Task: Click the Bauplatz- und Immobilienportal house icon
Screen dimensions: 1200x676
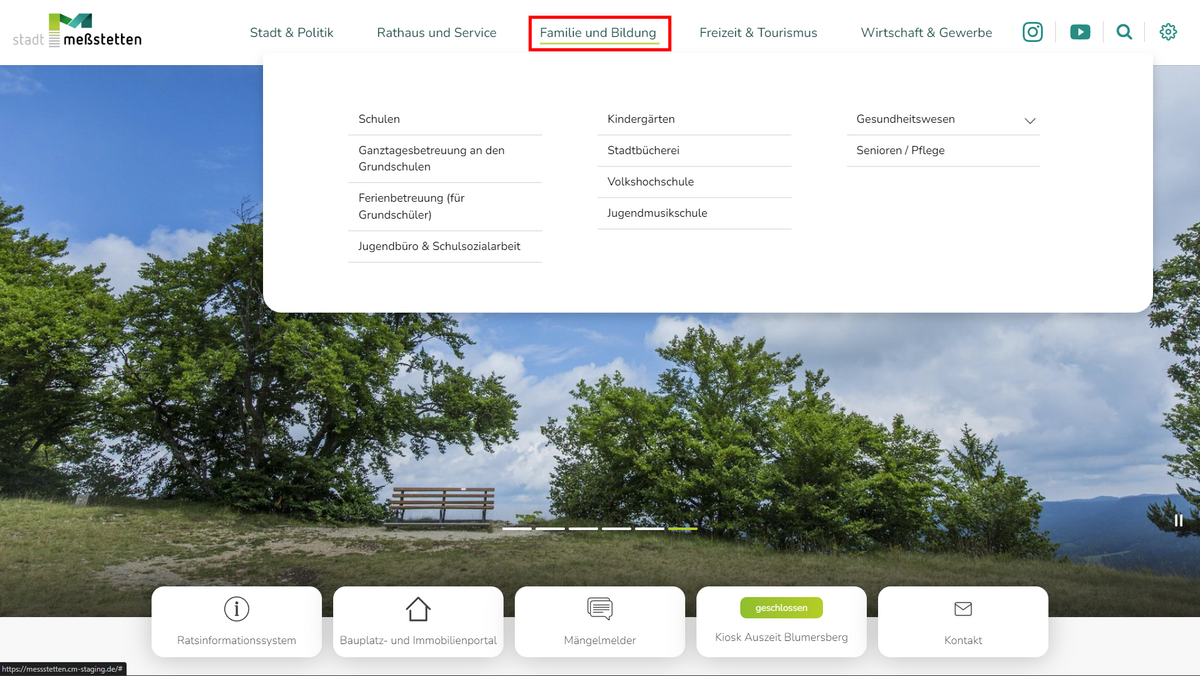Action: pyautogui.click(x=418, y=608)
